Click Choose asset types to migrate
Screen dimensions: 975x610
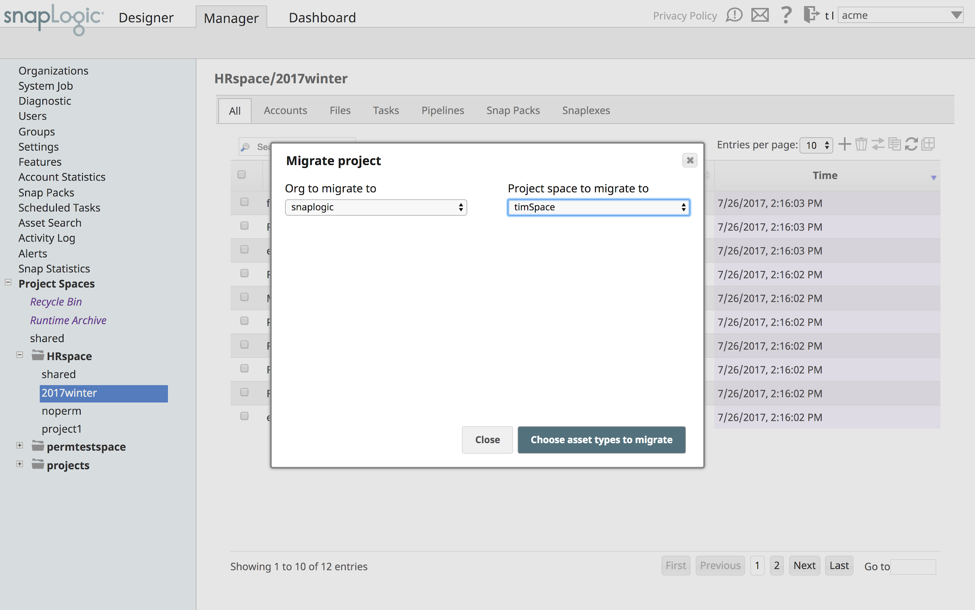(x=601, y=440)
